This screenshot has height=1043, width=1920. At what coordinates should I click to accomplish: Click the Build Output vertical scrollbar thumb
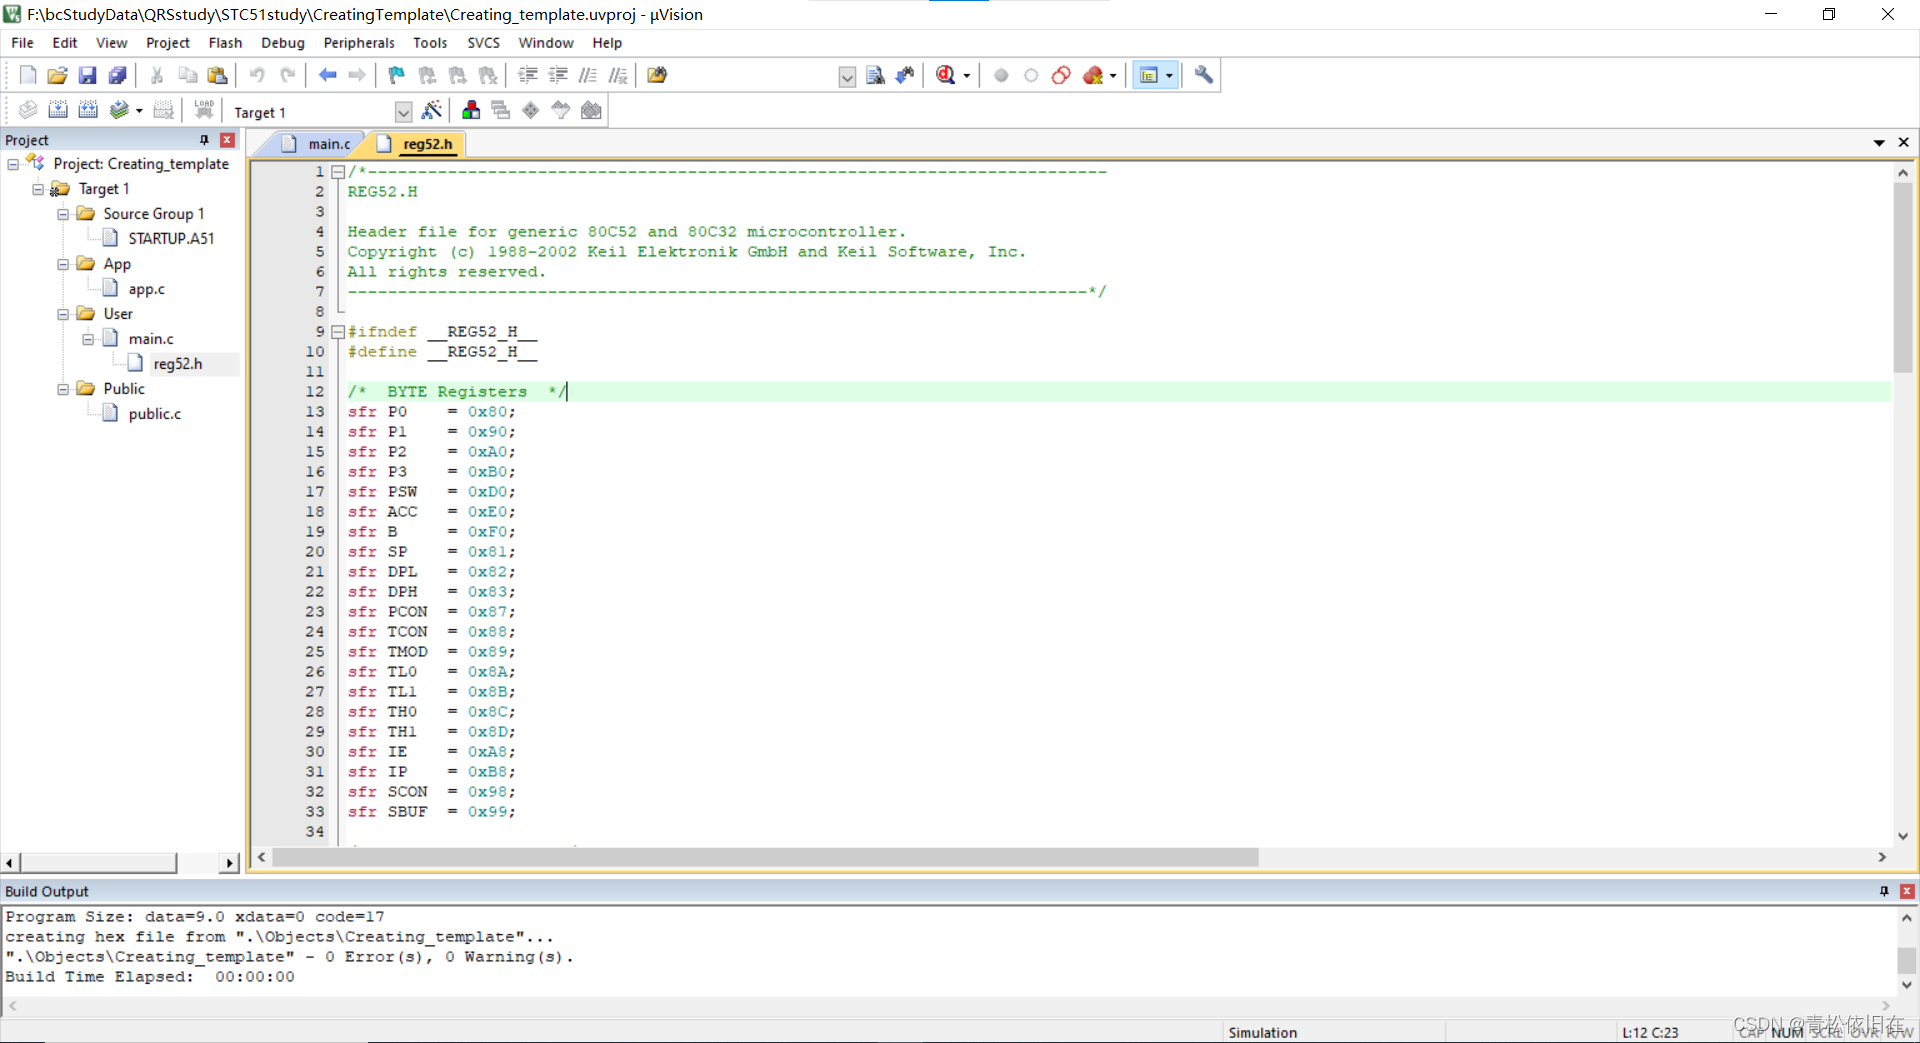[1907, 960]
